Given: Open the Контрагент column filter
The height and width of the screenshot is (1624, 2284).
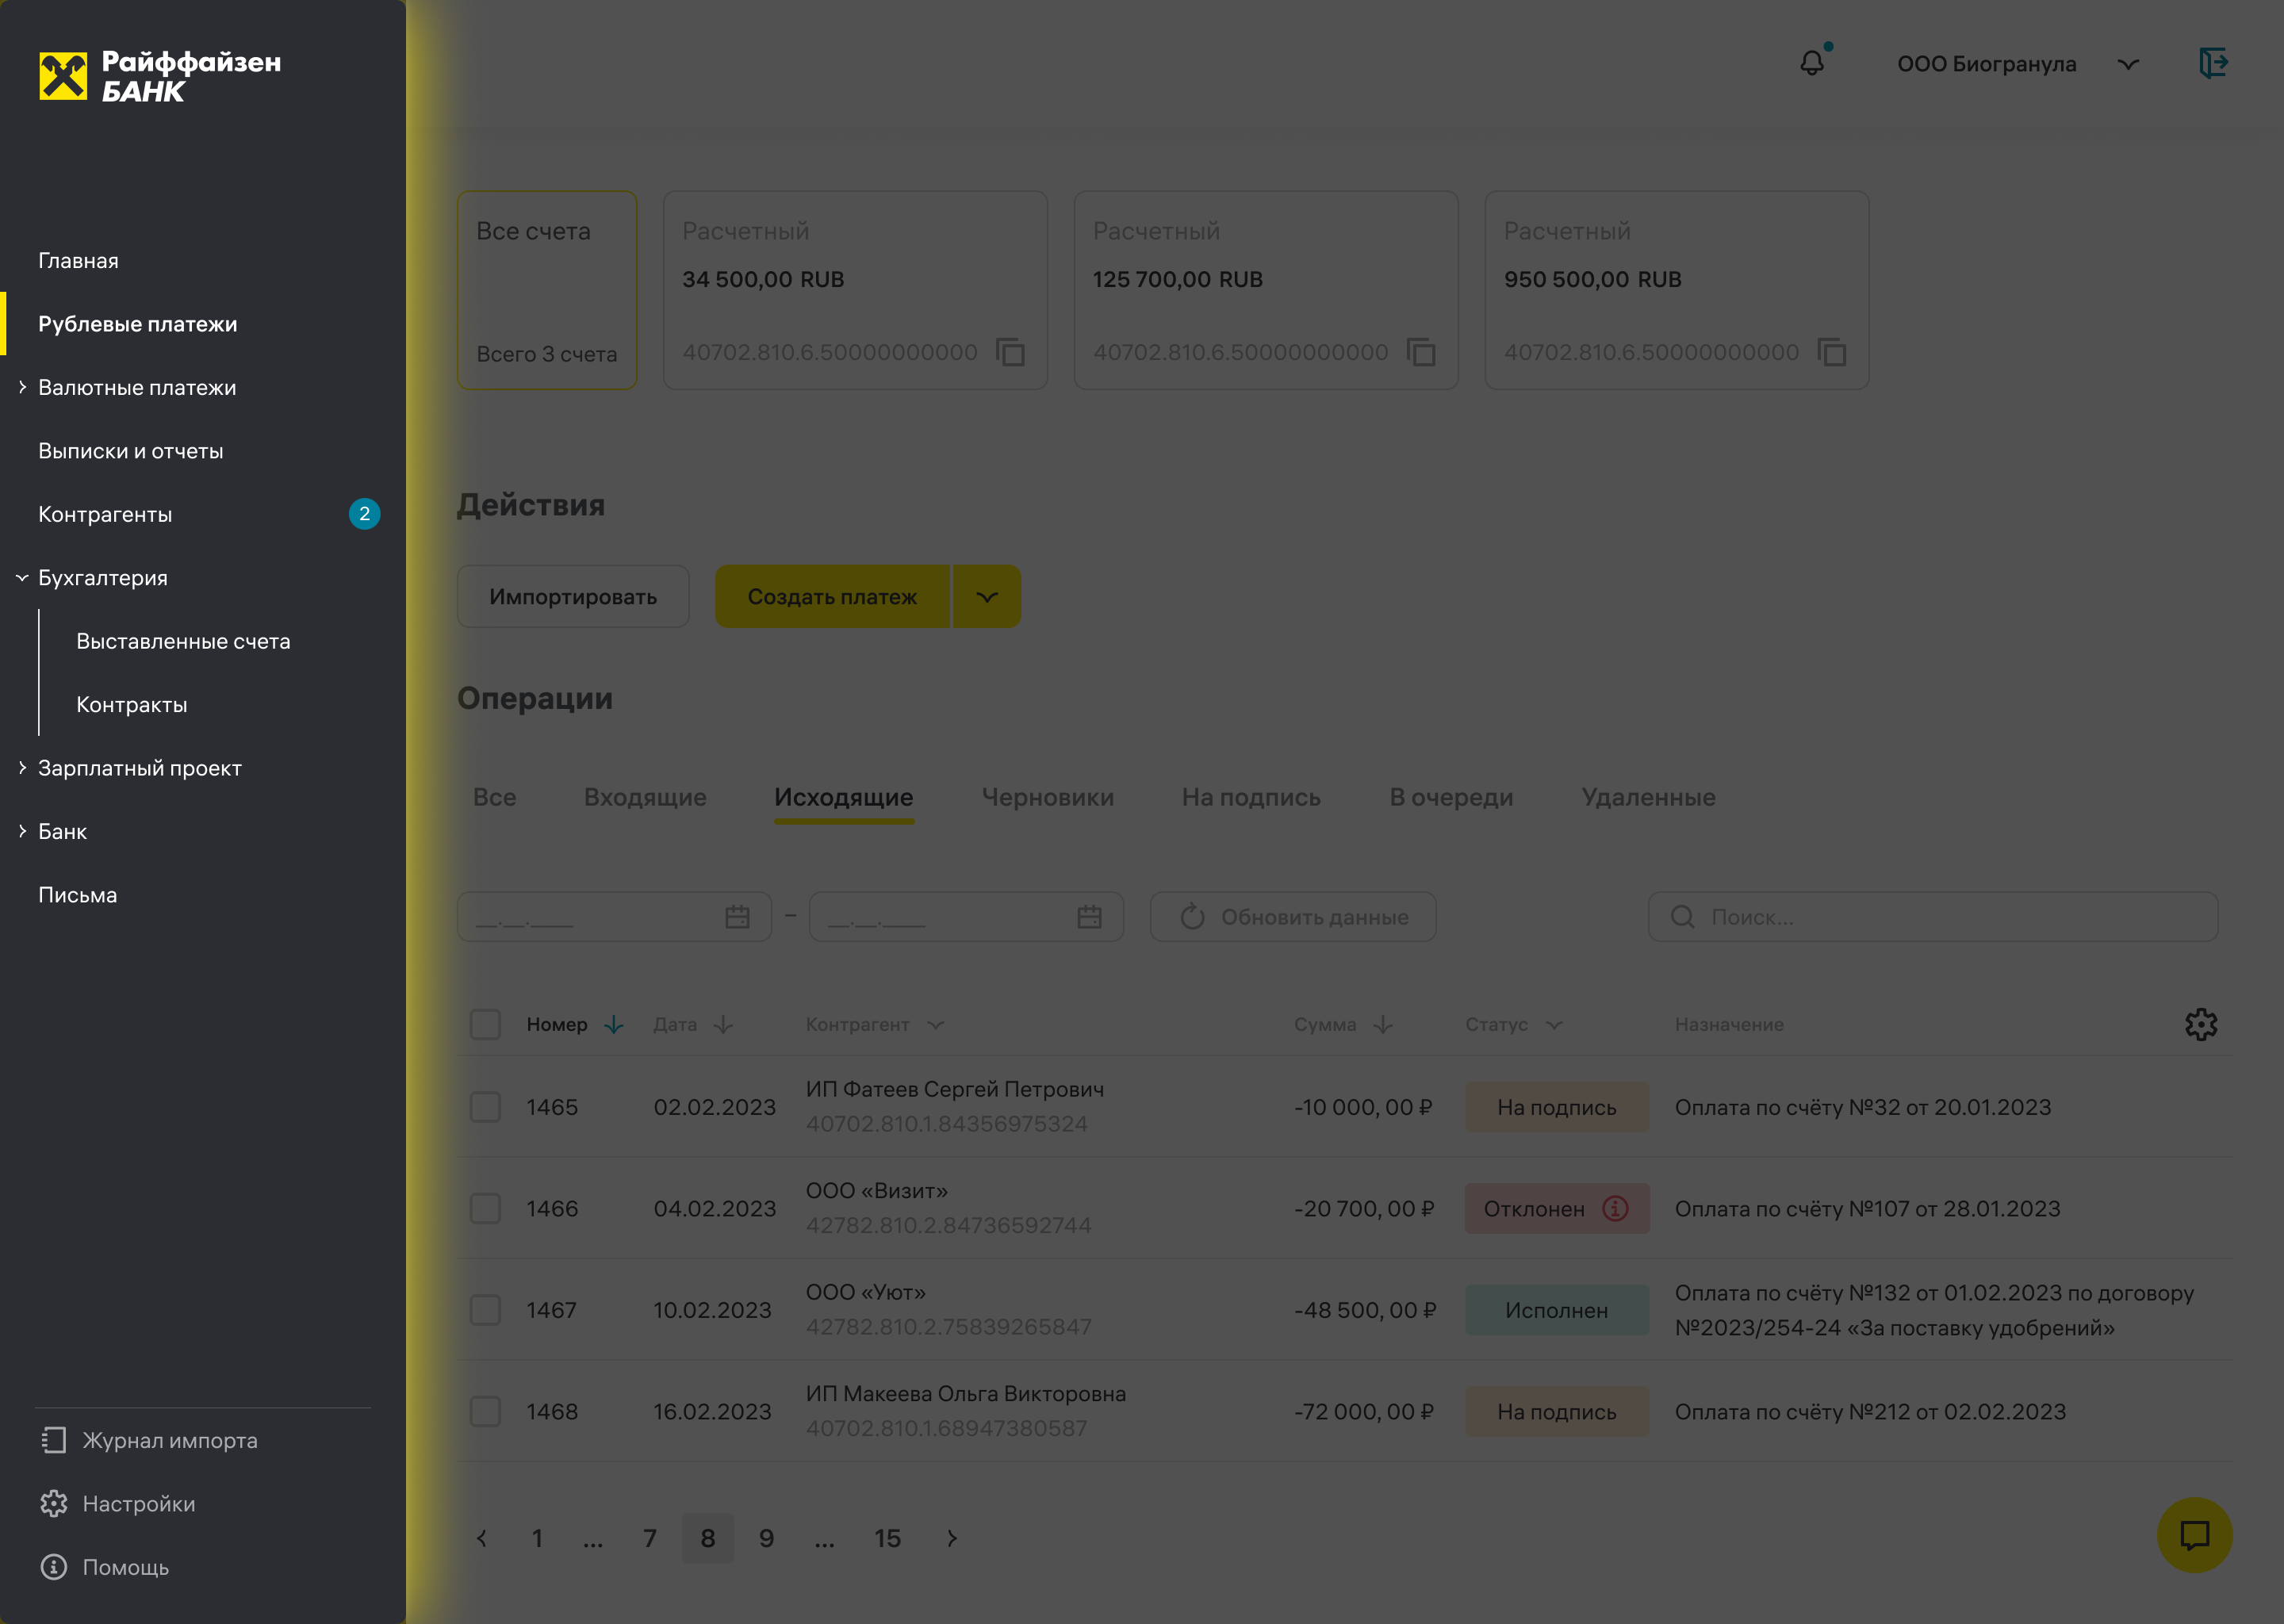Looking at the screenshot, I should (x=935, y=1025).
